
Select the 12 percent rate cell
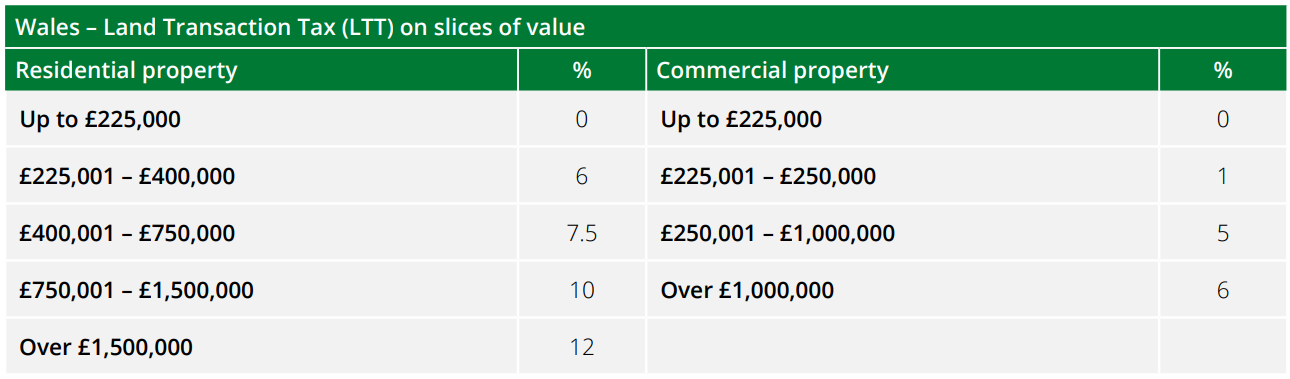pyautogui.click(x=581, y=347)
